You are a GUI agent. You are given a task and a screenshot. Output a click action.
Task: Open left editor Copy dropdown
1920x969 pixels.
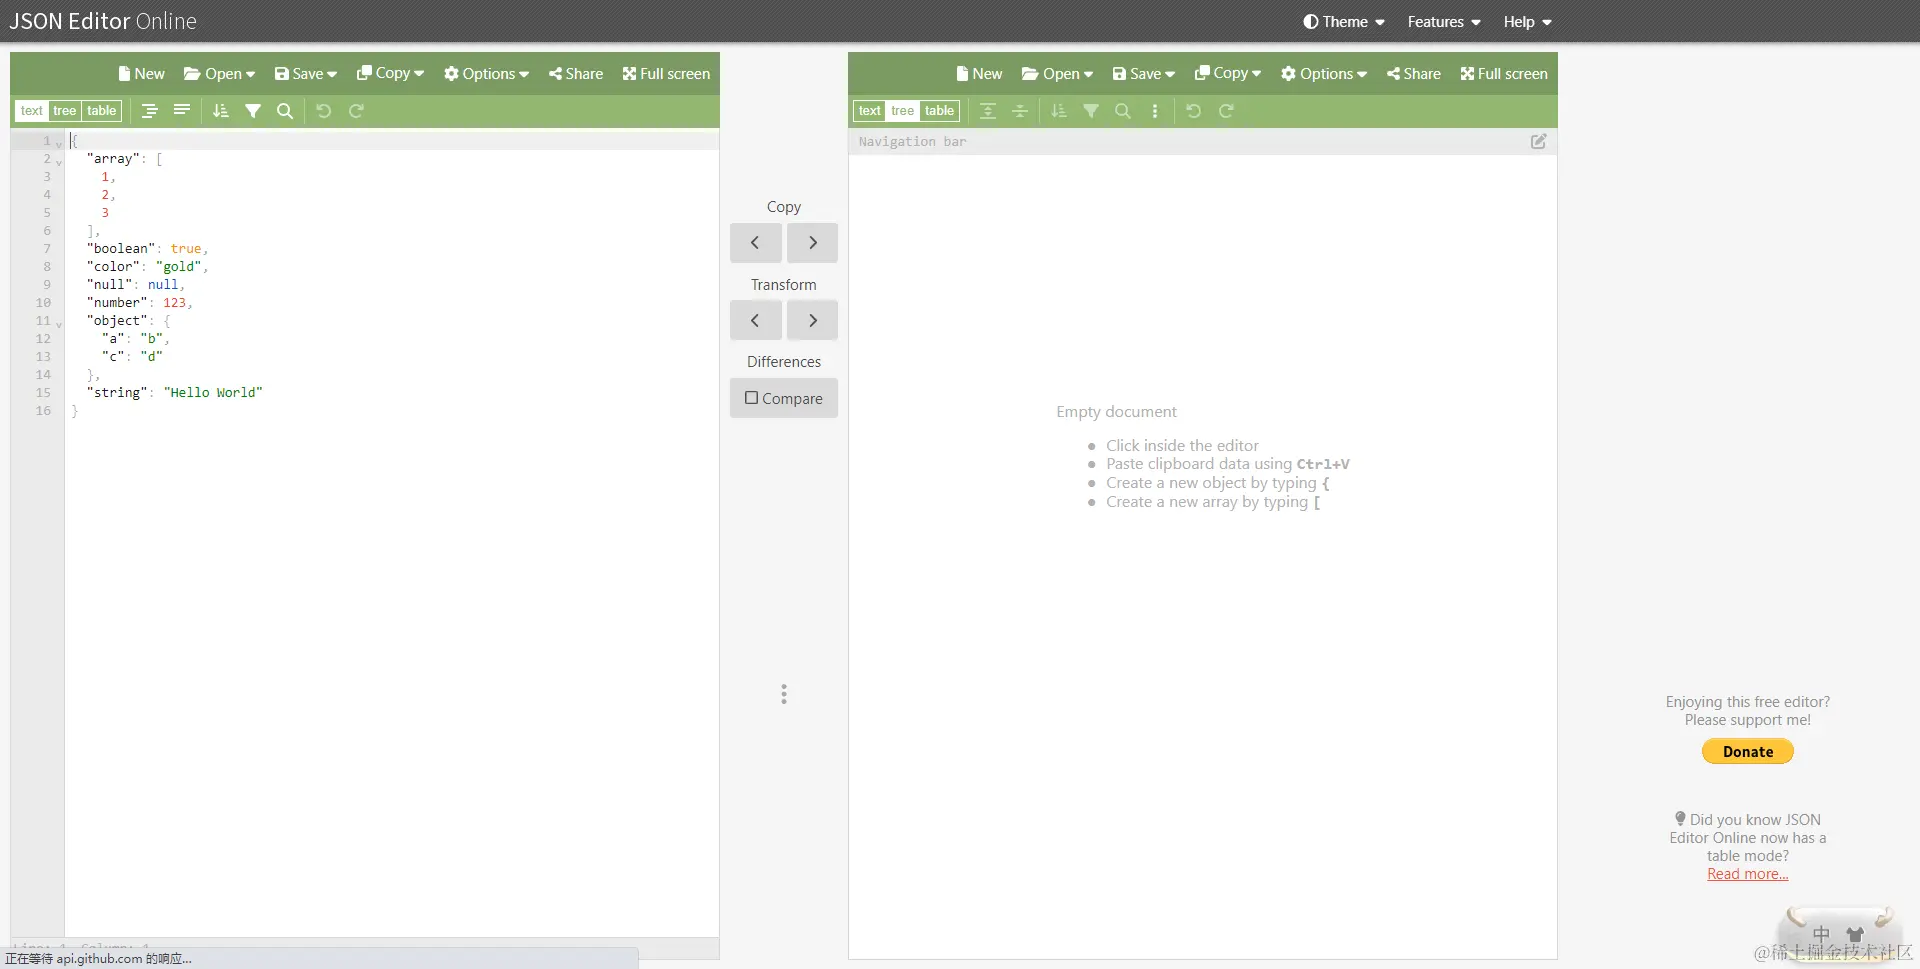coord(391,74)
